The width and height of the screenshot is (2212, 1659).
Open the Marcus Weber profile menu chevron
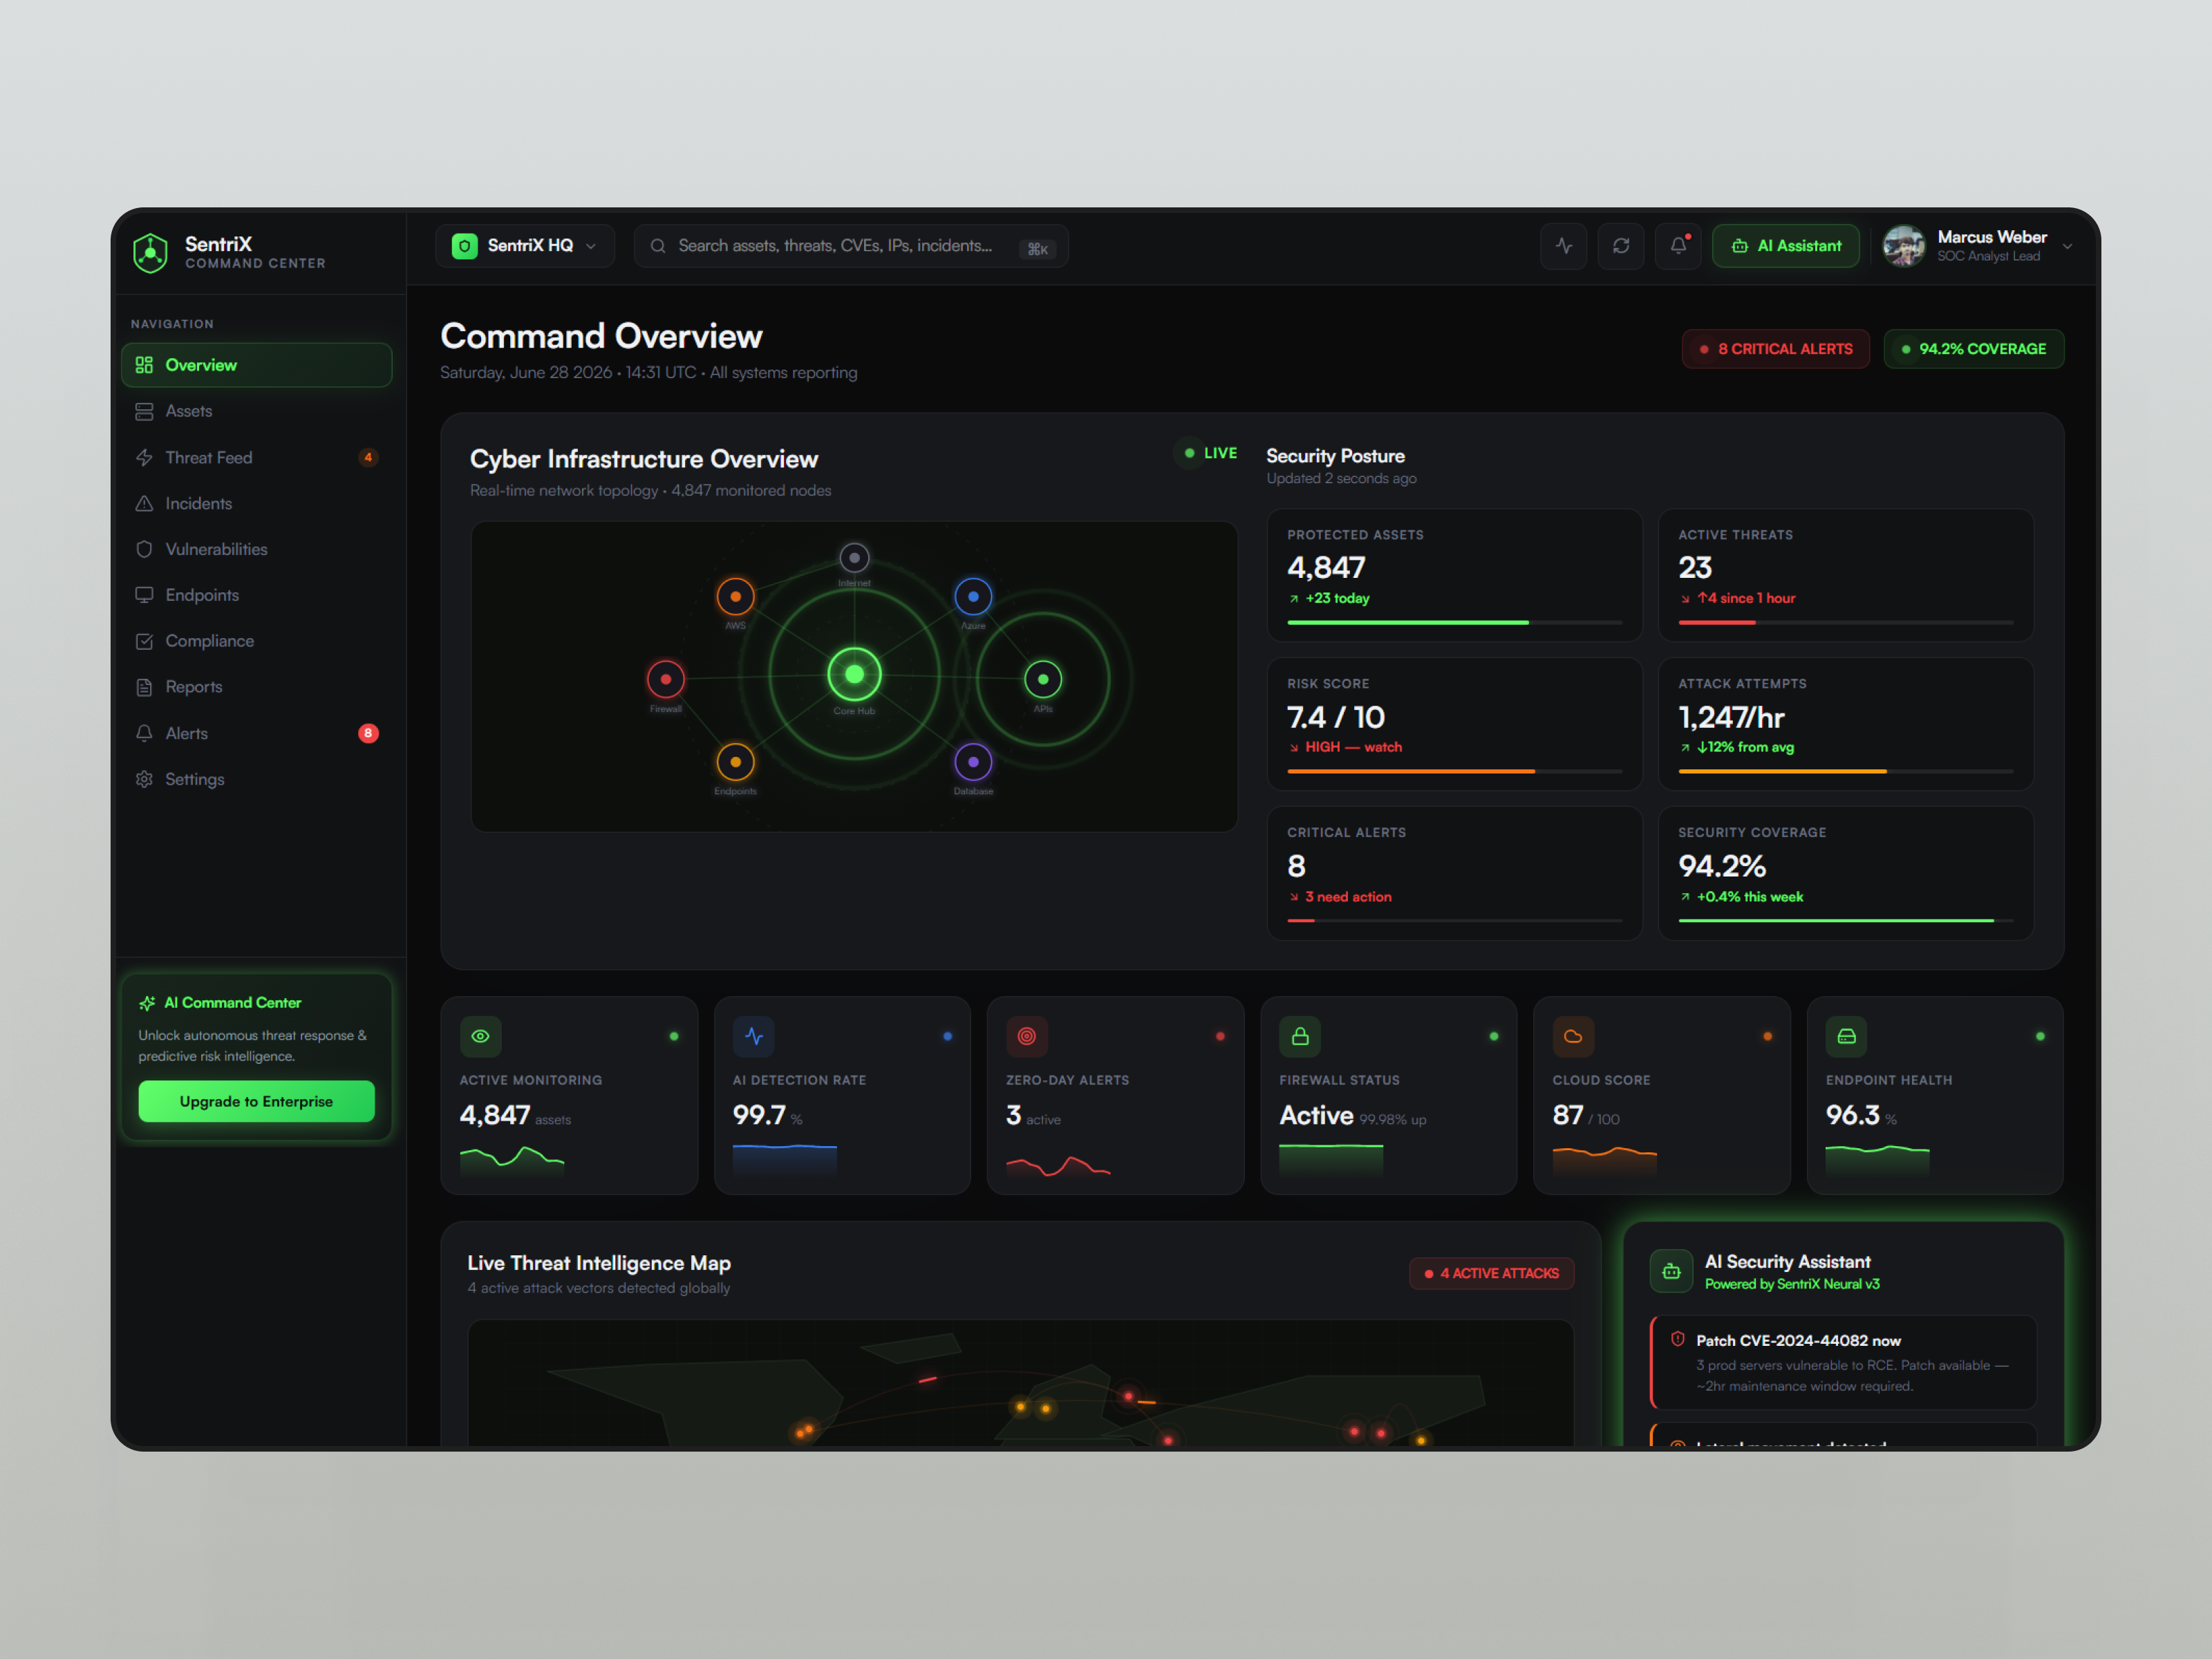2067,247
